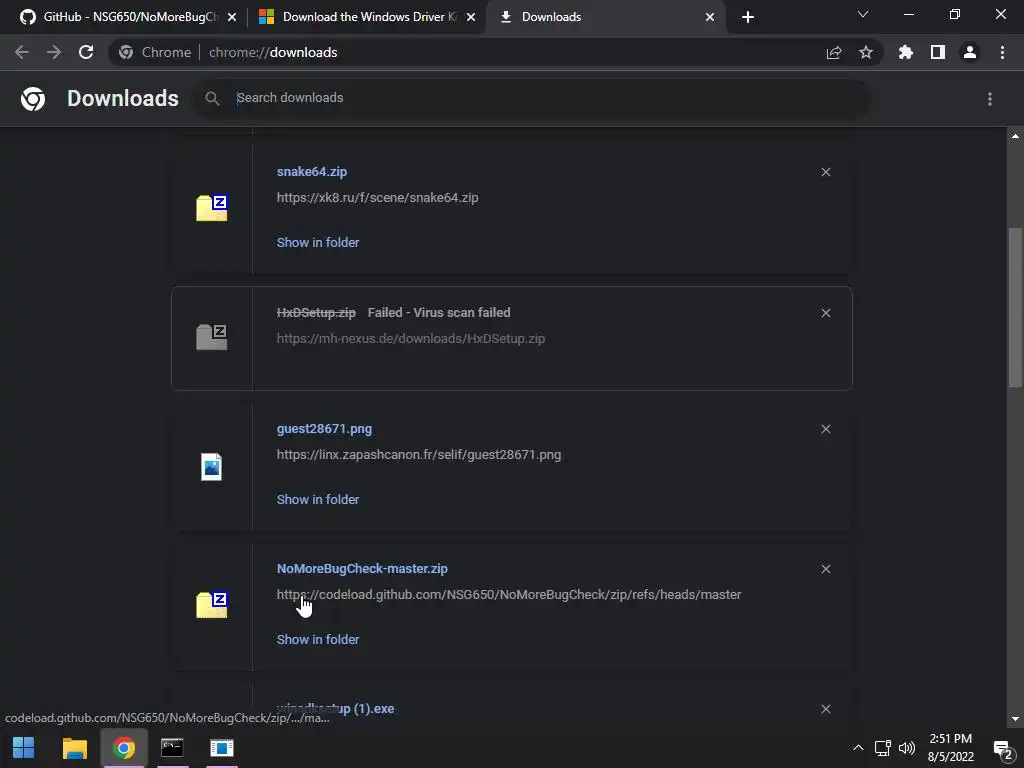Image resolution: width=1024 pixels, height=768 pixels.
Task: Remove HxDSetup.zip from the list
Action: 826,313
